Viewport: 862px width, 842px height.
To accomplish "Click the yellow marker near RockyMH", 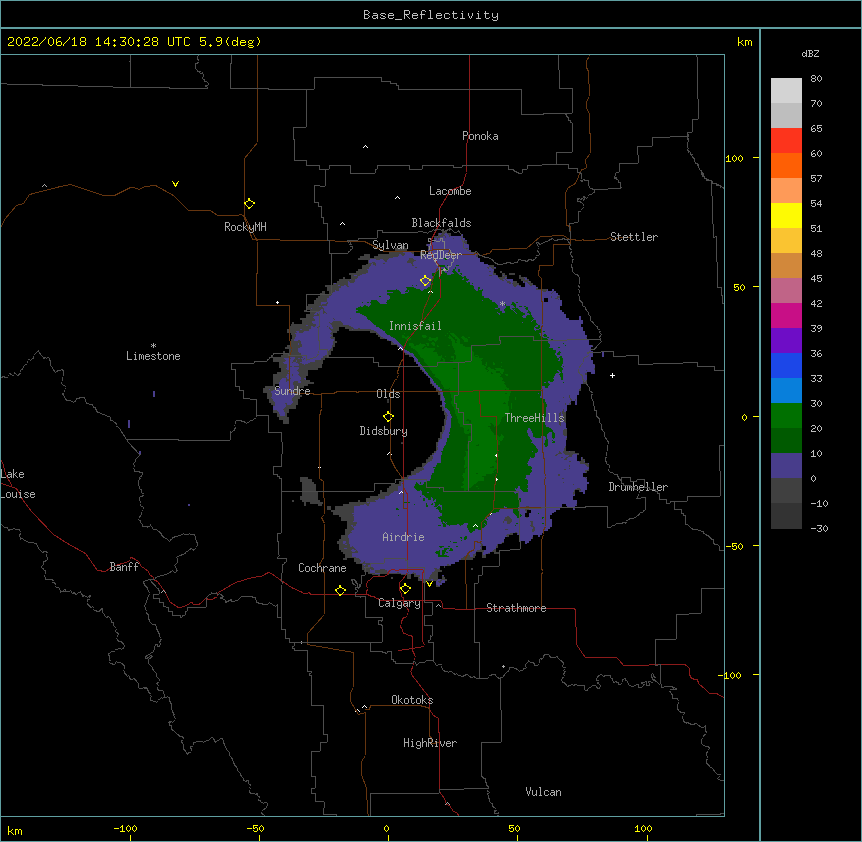I will (x=250, y=204).
